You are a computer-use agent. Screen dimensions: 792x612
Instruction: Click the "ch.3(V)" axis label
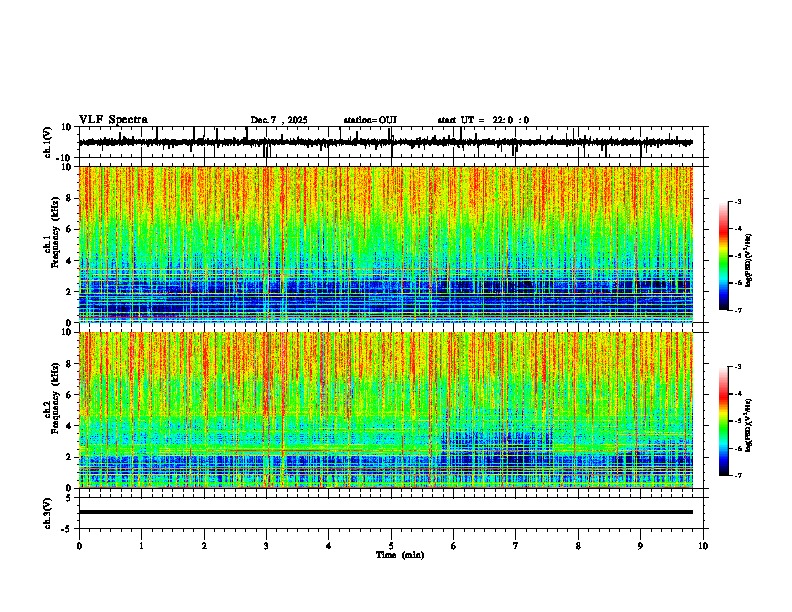coord(48,513)
